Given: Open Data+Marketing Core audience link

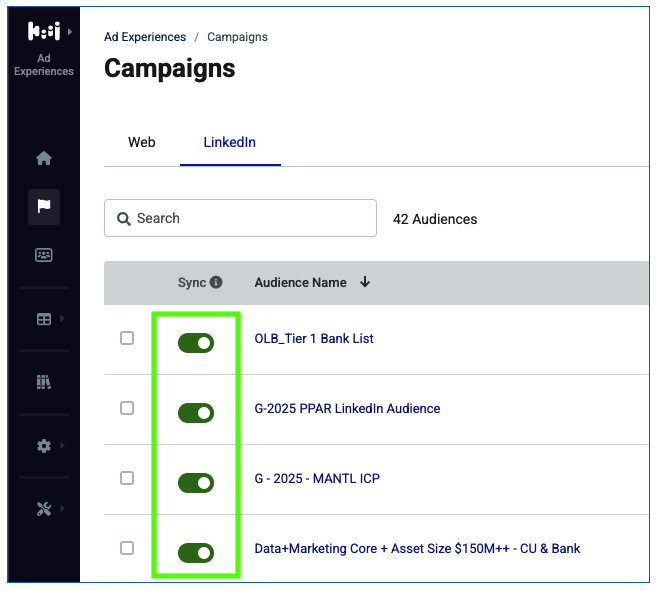Looking at the screenshot, I should coord(417,548).
